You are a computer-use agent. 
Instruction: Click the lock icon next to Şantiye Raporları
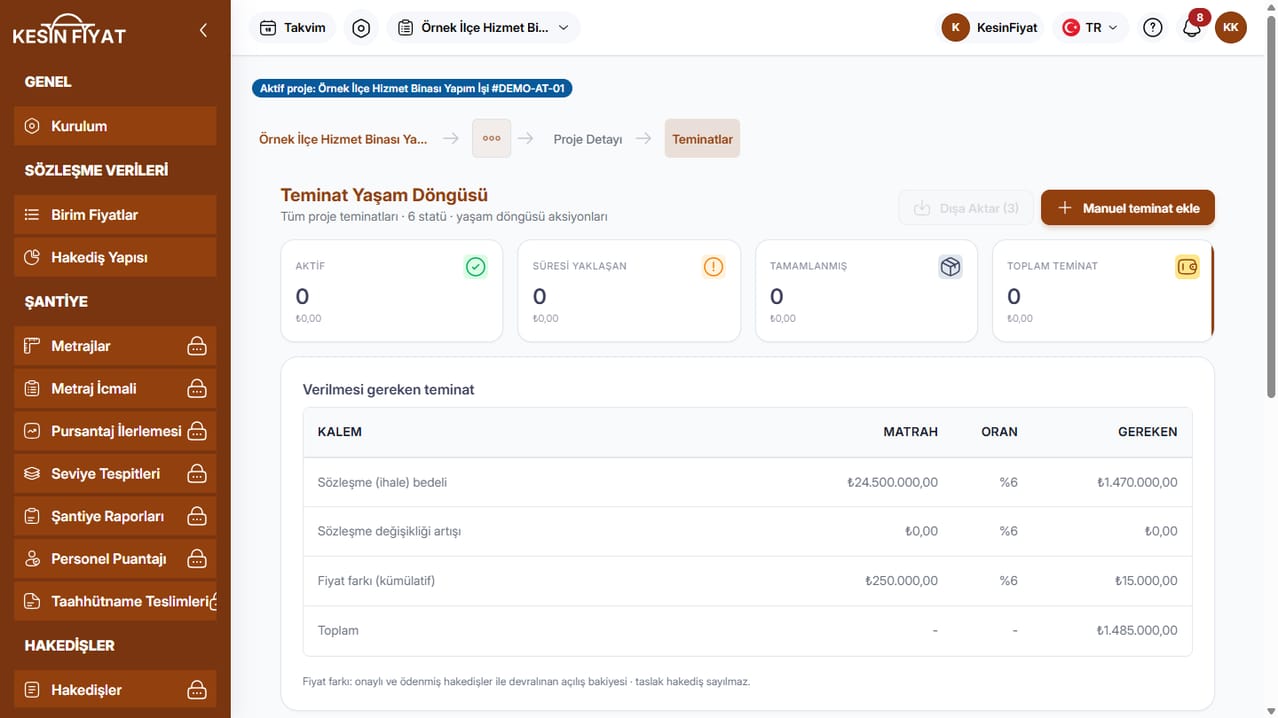pyautogui.click(x=197, y=517)
